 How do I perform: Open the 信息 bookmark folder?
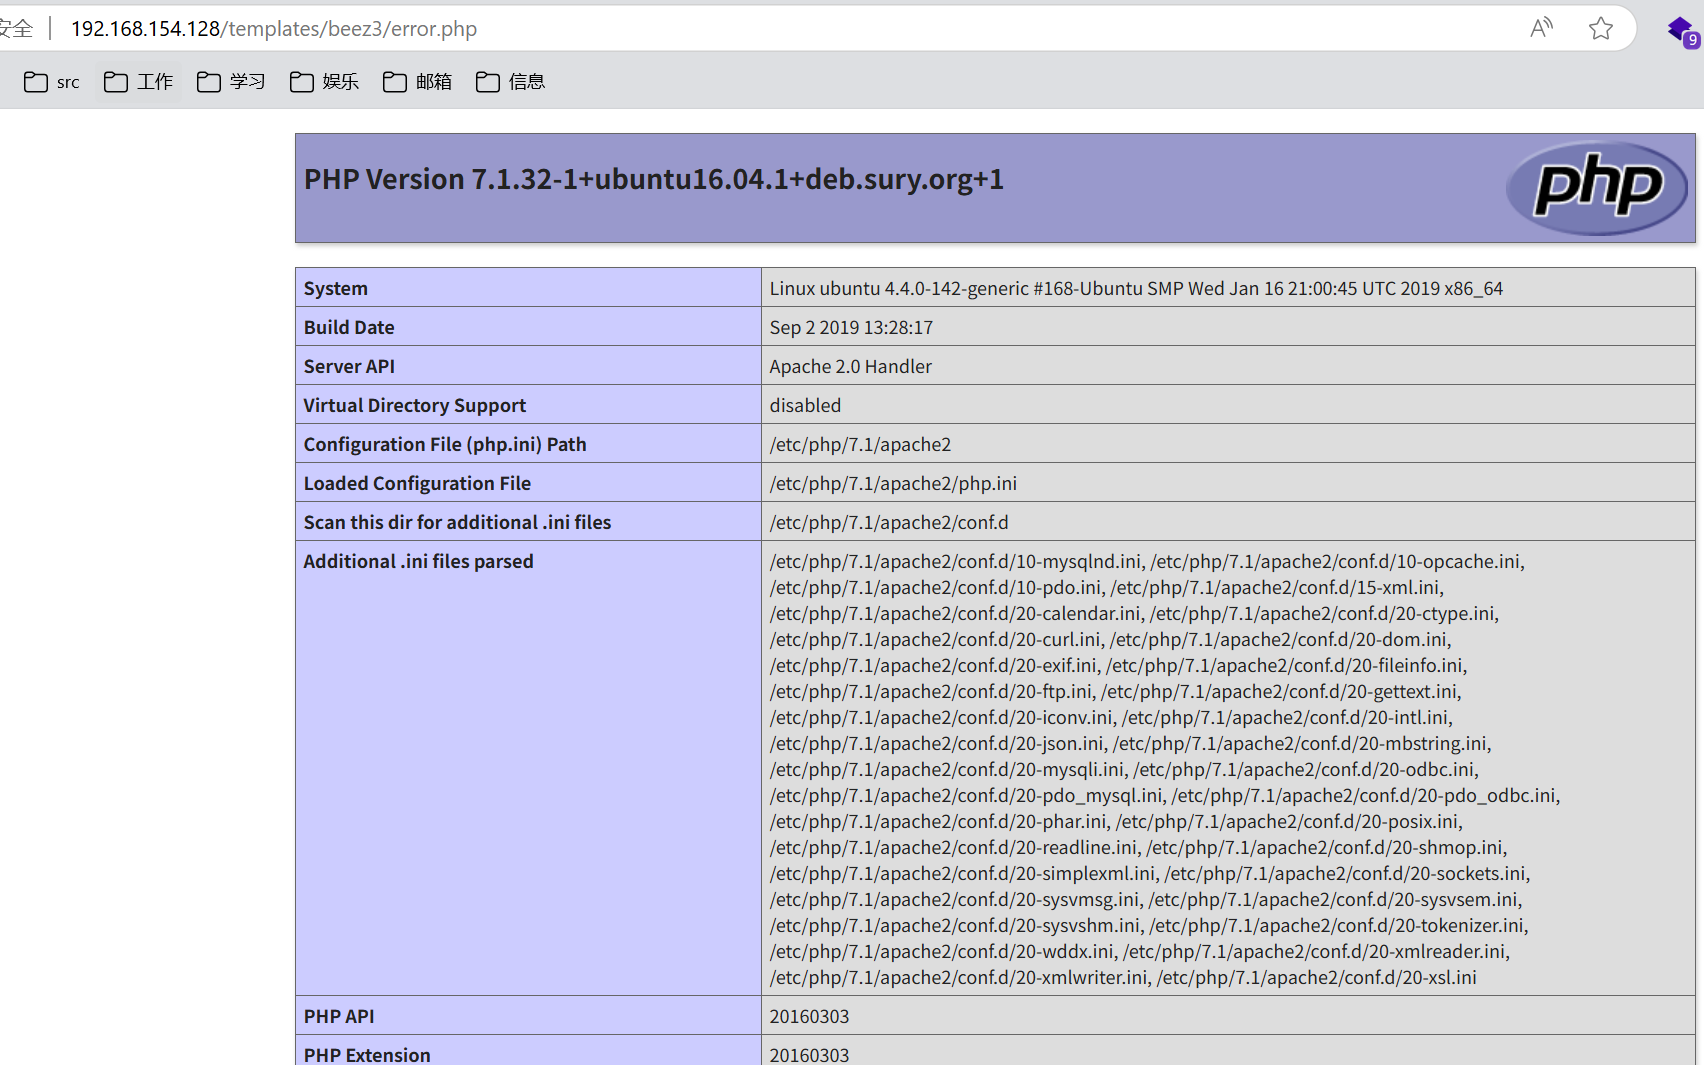(x=510, y=82)
